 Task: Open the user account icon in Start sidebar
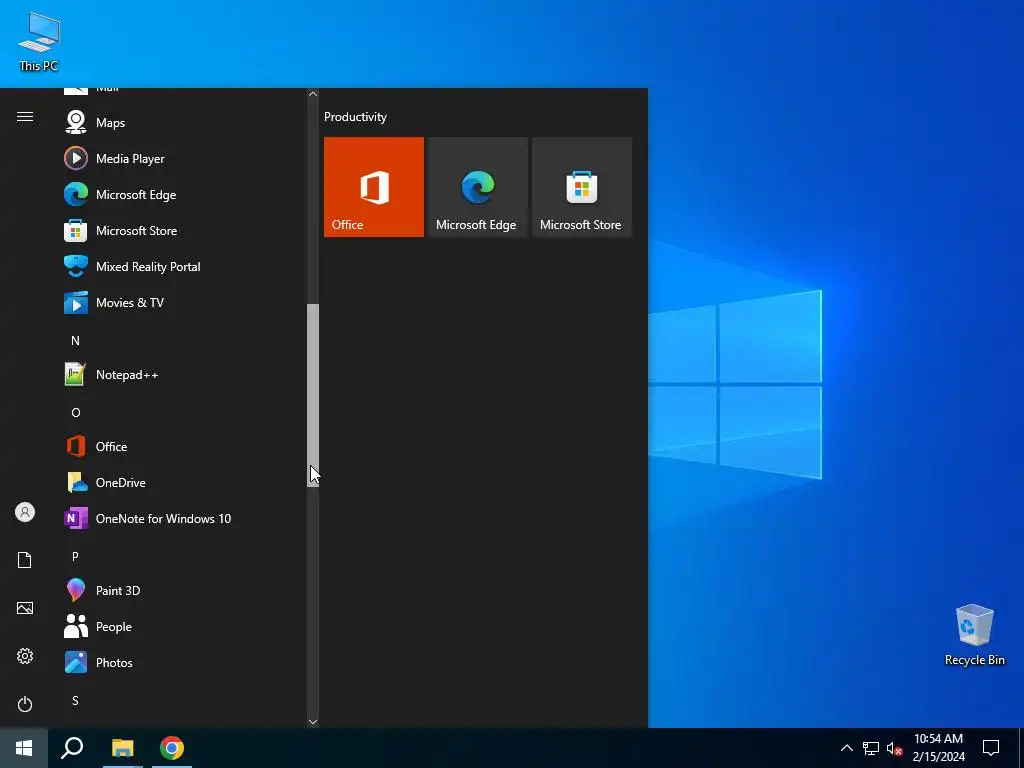(x=25, y=512)
